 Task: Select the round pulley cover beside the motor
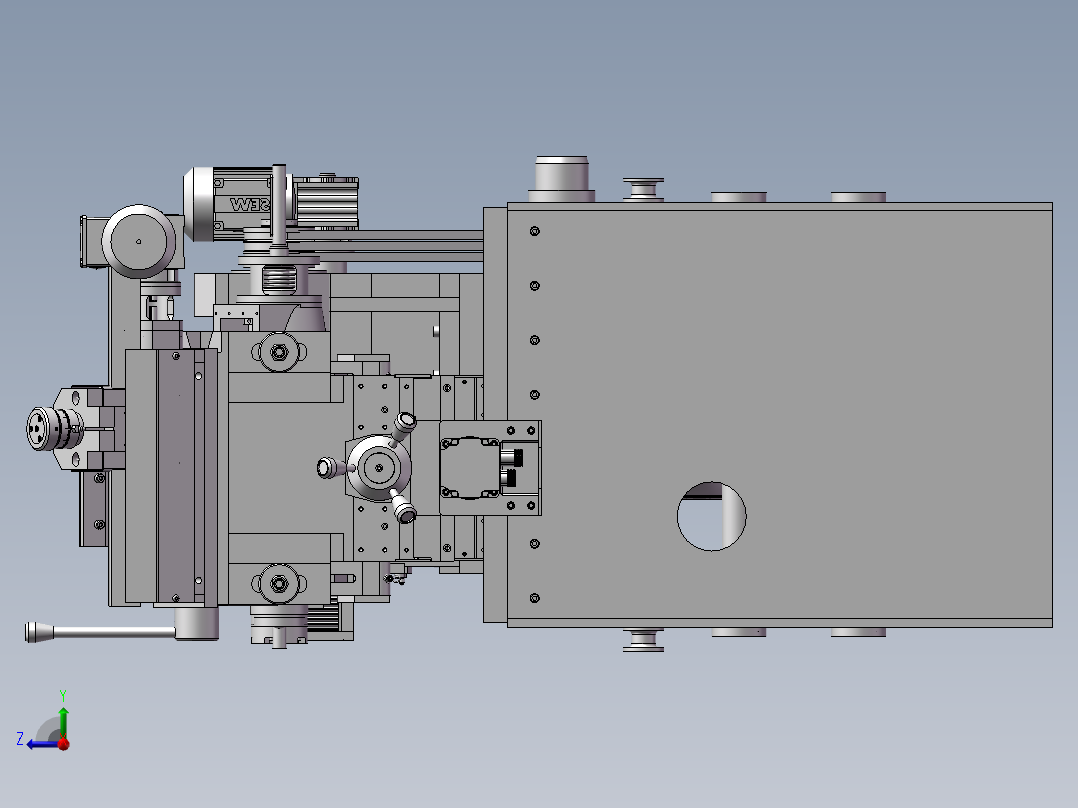tap(139, 241)
